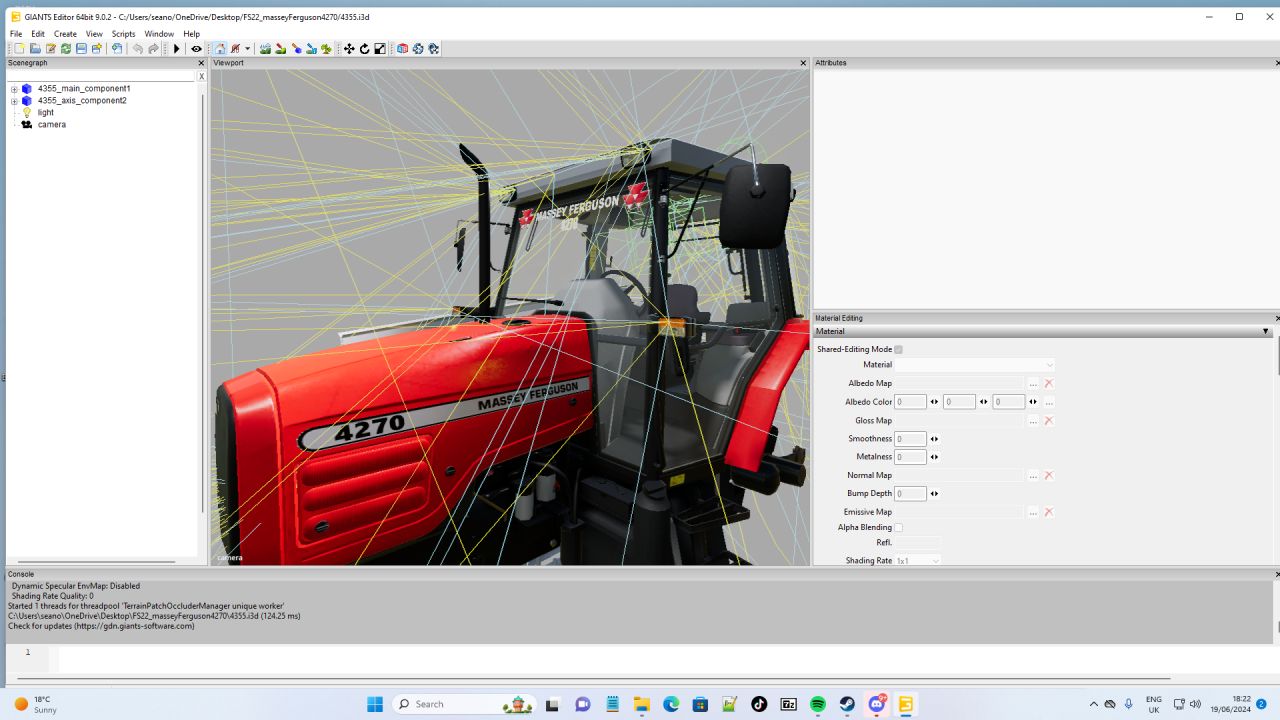Screen dimensions: 1280x720
Task: Open File Explorer from the taskbar
Action: point(641,704)
